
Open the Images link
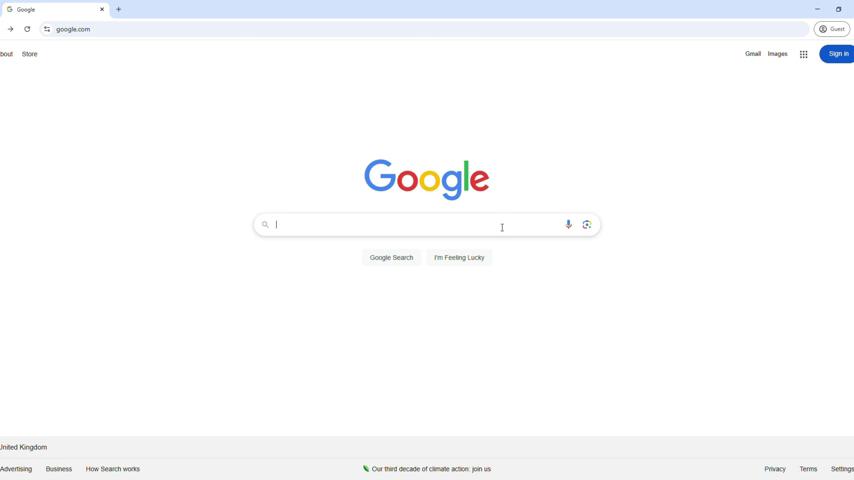point(777,54)
